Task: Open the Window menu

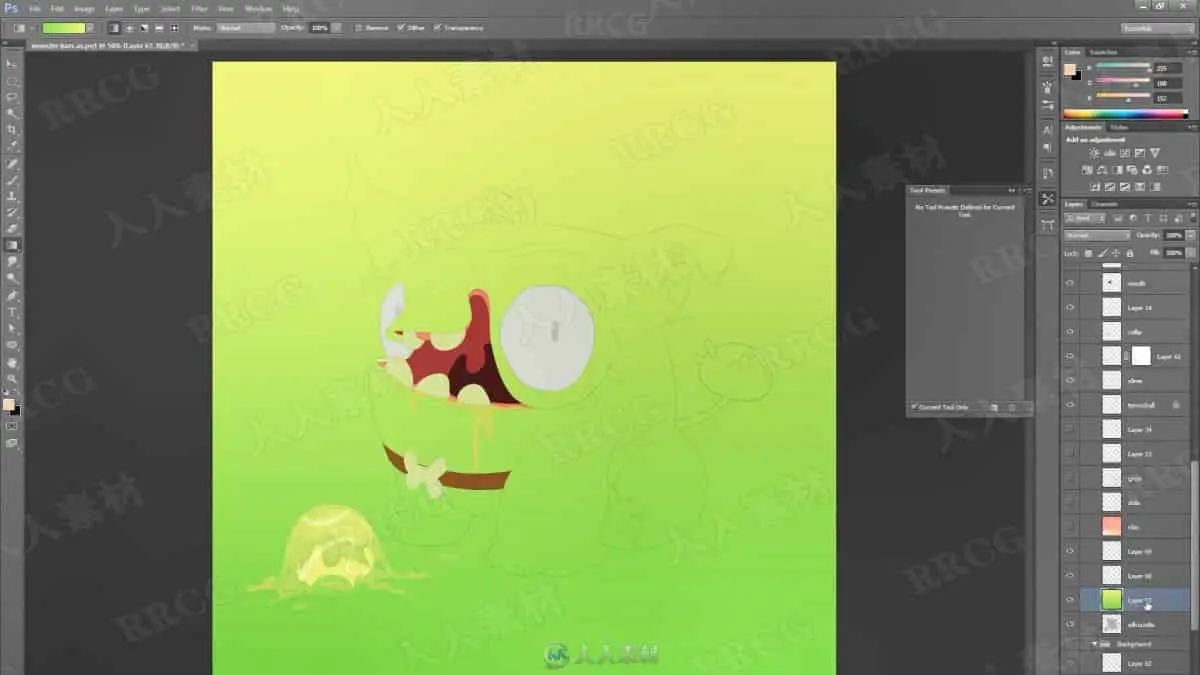Action: pyautogui.click(x=258, y=8)
